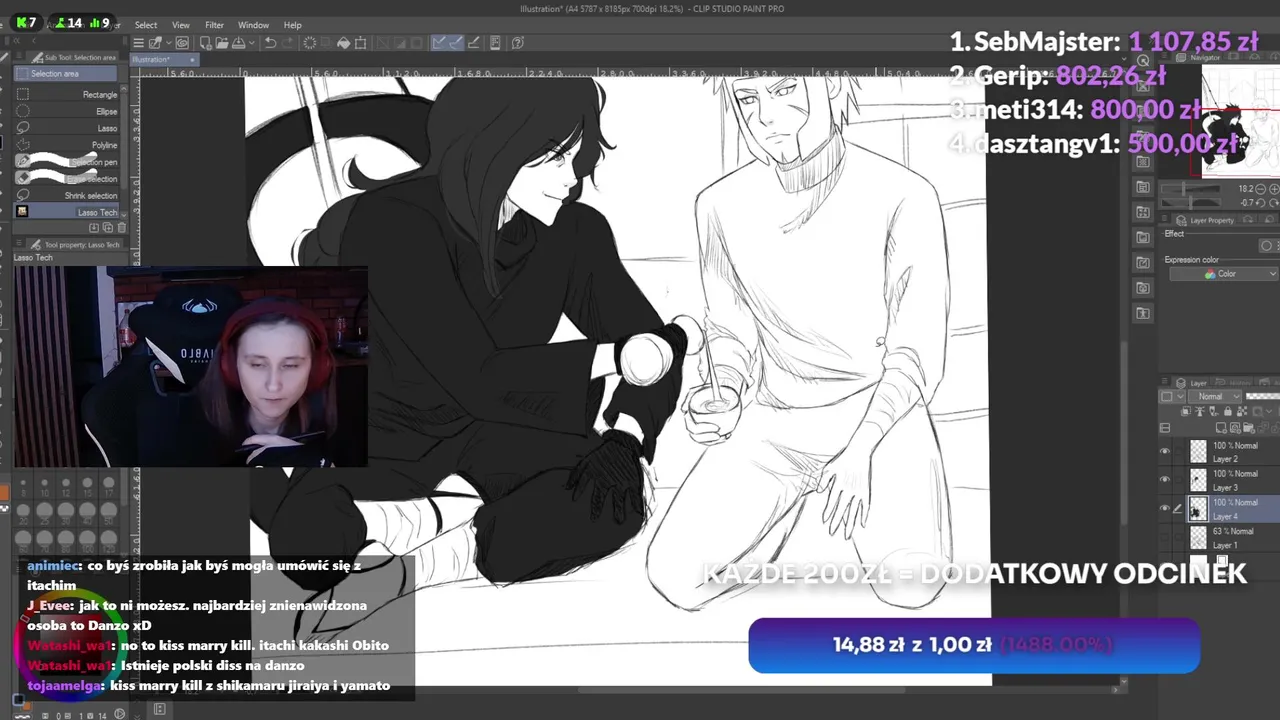Hide Layer 4 with eye icon
Image resolution: width=1280 pixels, height=720 pixels.
coord(1164,508)
